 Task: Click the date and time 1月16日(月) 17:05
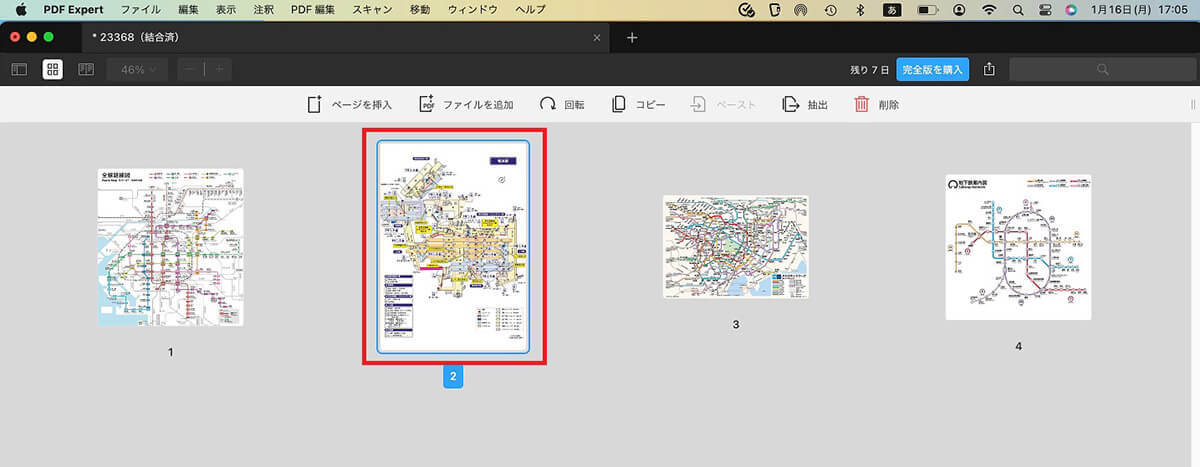coord(1140,10)
